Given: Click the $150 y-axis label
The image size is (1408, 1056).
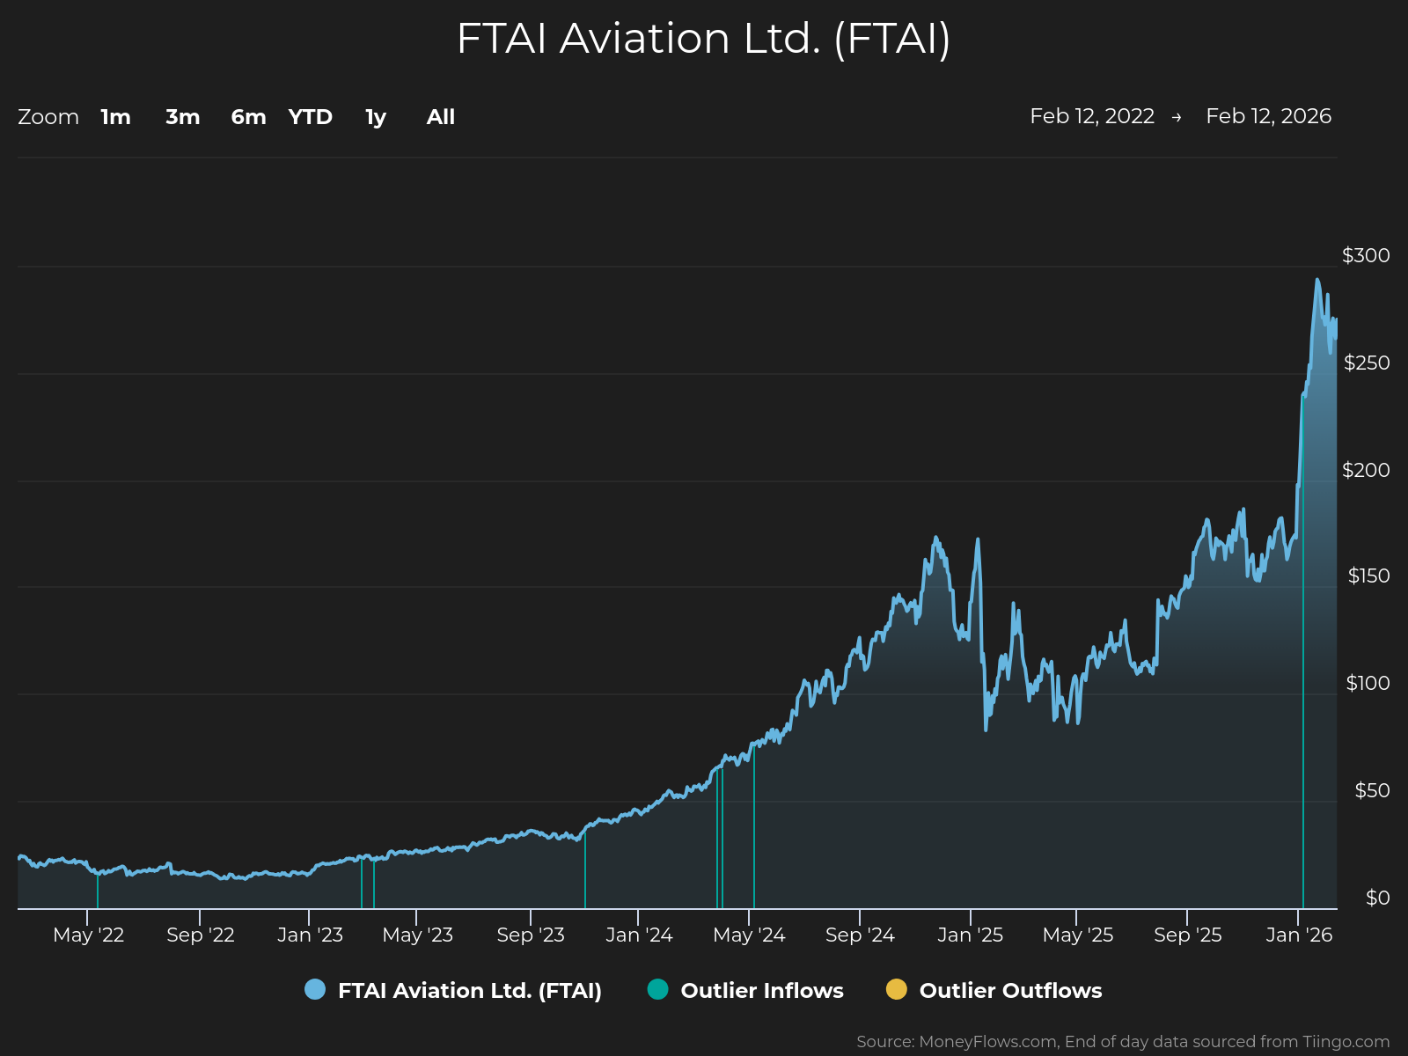Looking at the screenshot, I should (1368, 575).
